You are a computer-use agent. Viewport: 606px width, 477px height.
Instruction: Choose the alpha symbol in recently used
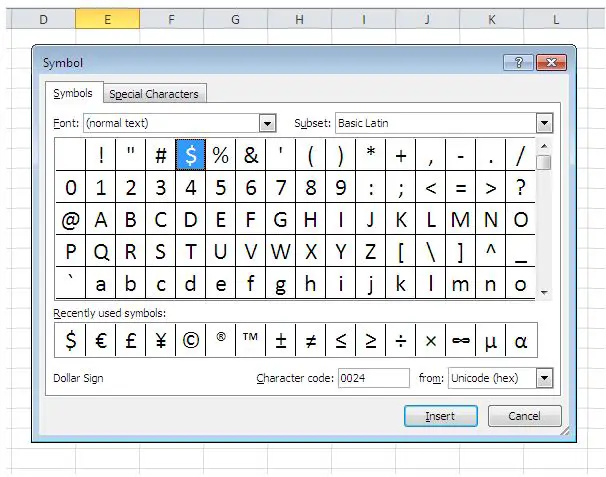pyautogui.click(x=521, y=340)
